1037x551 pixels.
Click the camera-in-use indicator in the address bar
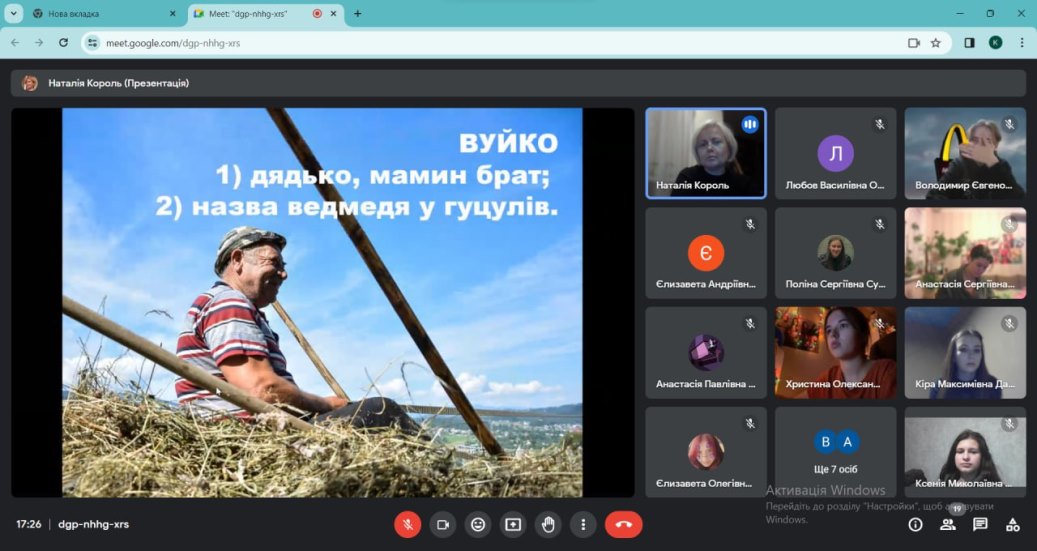[914, 43]
